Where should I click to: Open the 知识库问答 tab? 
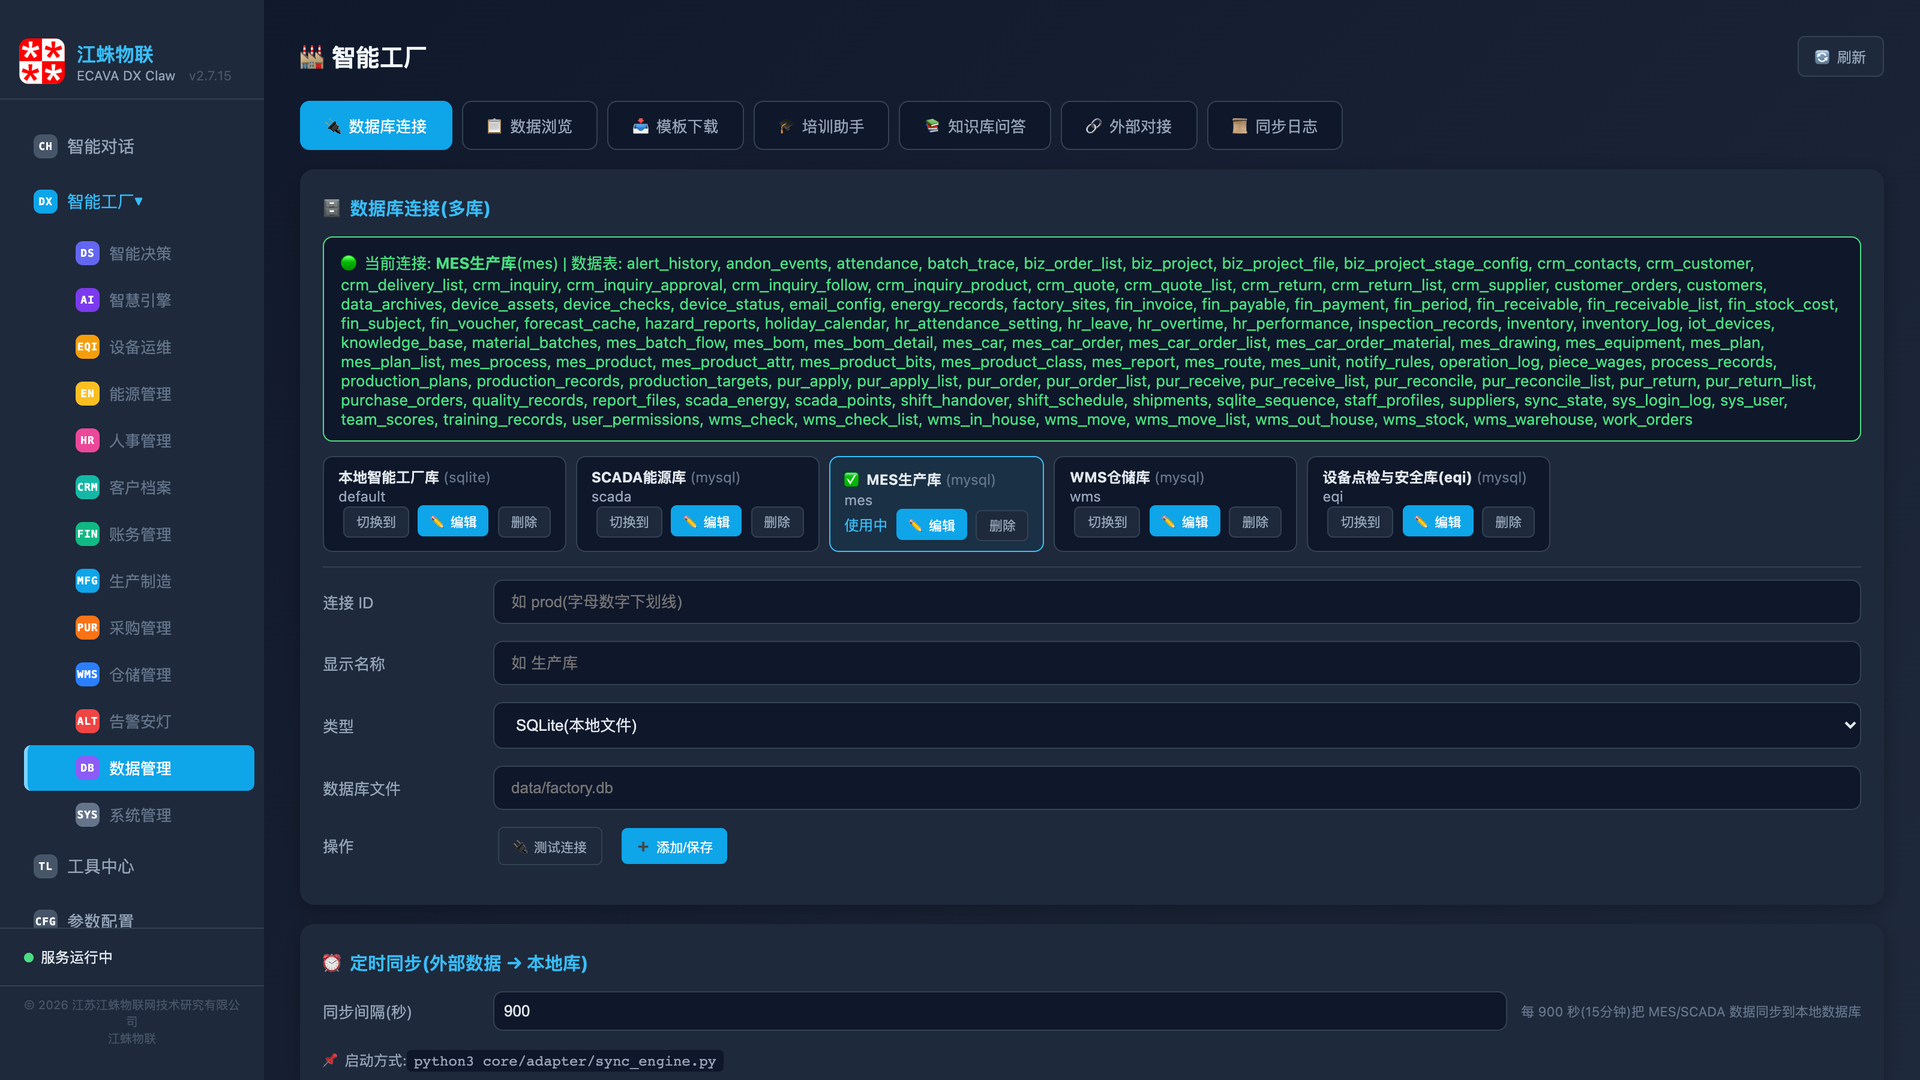974,126
